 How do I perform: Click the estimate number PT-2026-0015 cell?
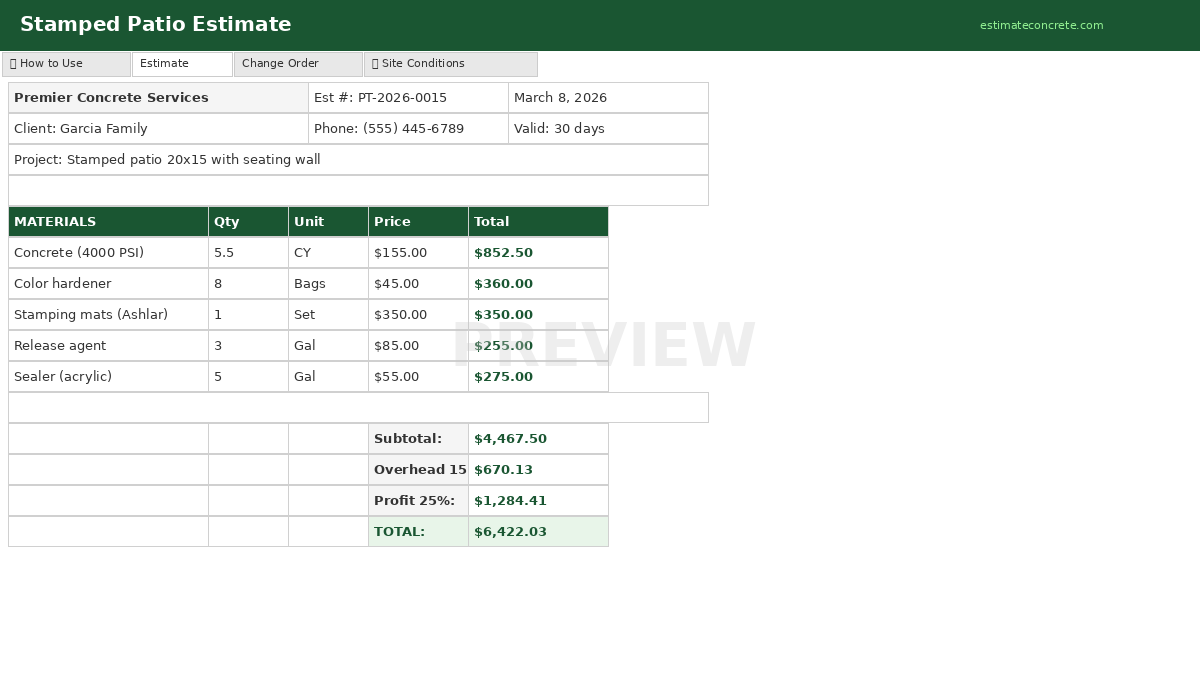[407, 98]
